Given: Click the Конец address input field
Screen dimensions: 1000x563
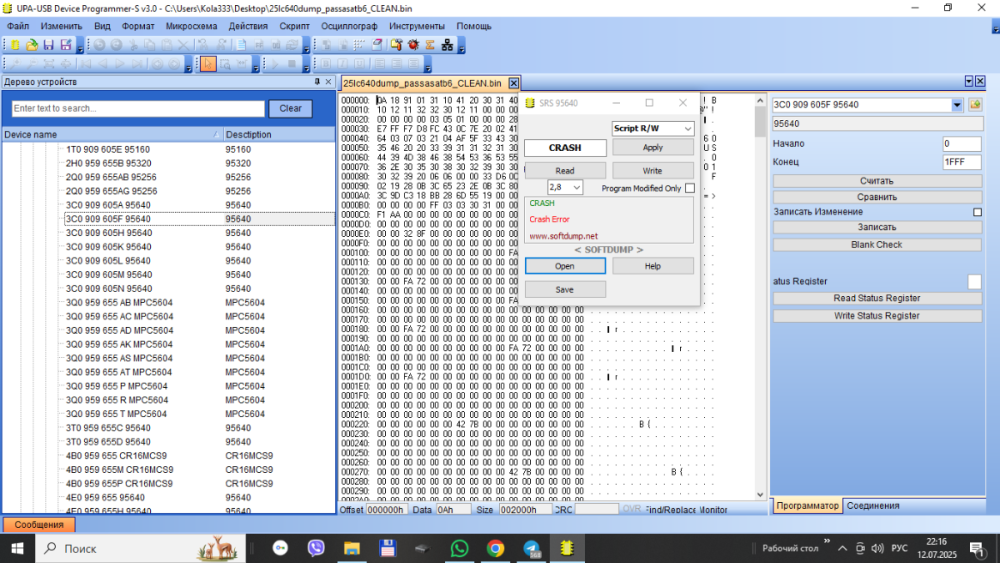Looking at the screenshot, I should coord(961,162).
